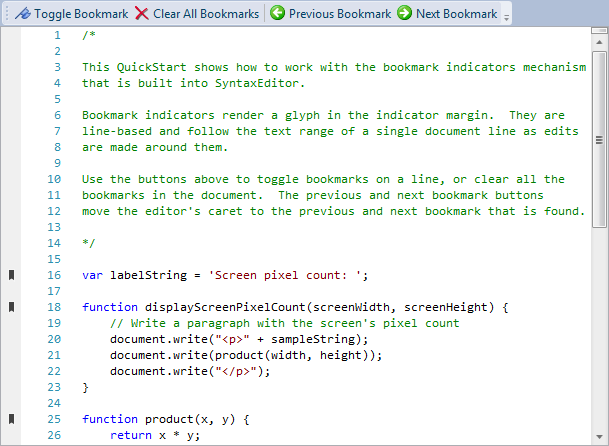Click the Next Bookmark text label
609x446 pixels.
[x=456, y=14]
